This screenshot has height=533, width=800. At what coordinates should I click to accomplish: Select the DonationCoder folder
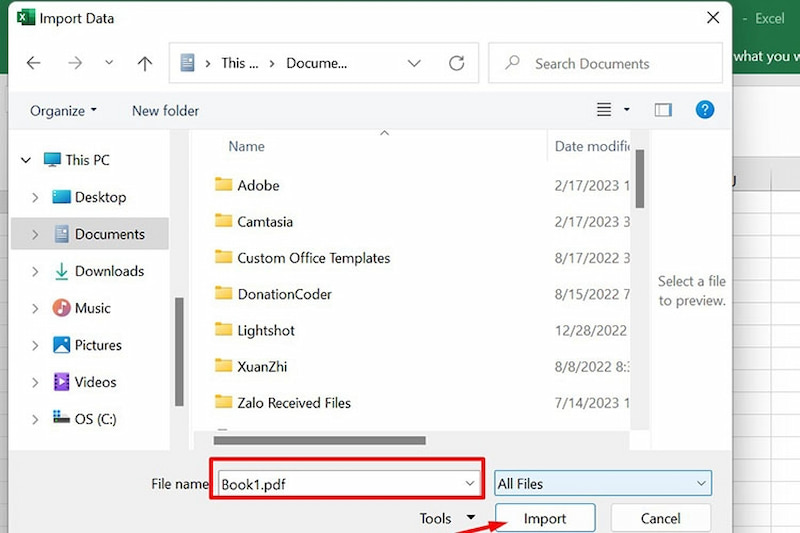point(285,294)
